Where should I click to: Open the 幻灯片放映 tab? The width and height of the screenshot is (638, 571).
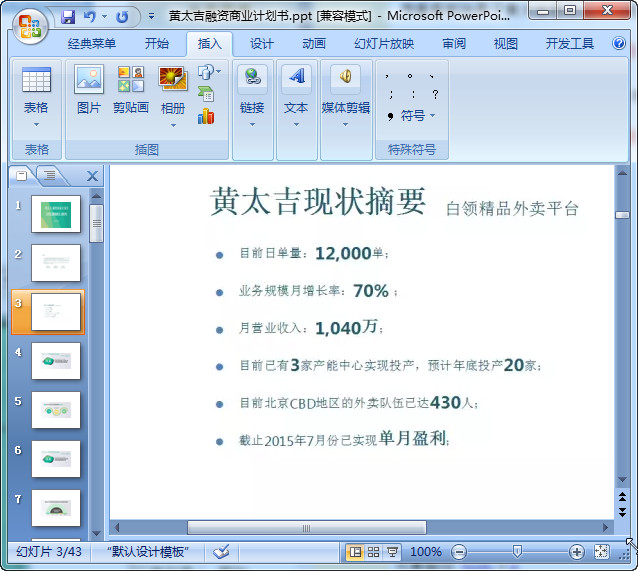pyautogui.click(x=384, y=44)
